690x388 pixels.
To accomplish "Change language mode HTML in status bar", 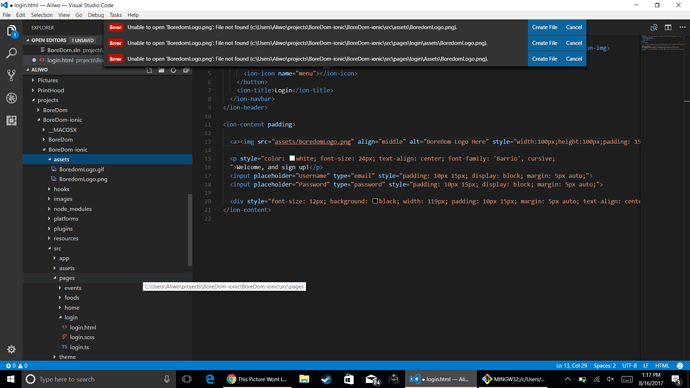I will coord(662,366).
